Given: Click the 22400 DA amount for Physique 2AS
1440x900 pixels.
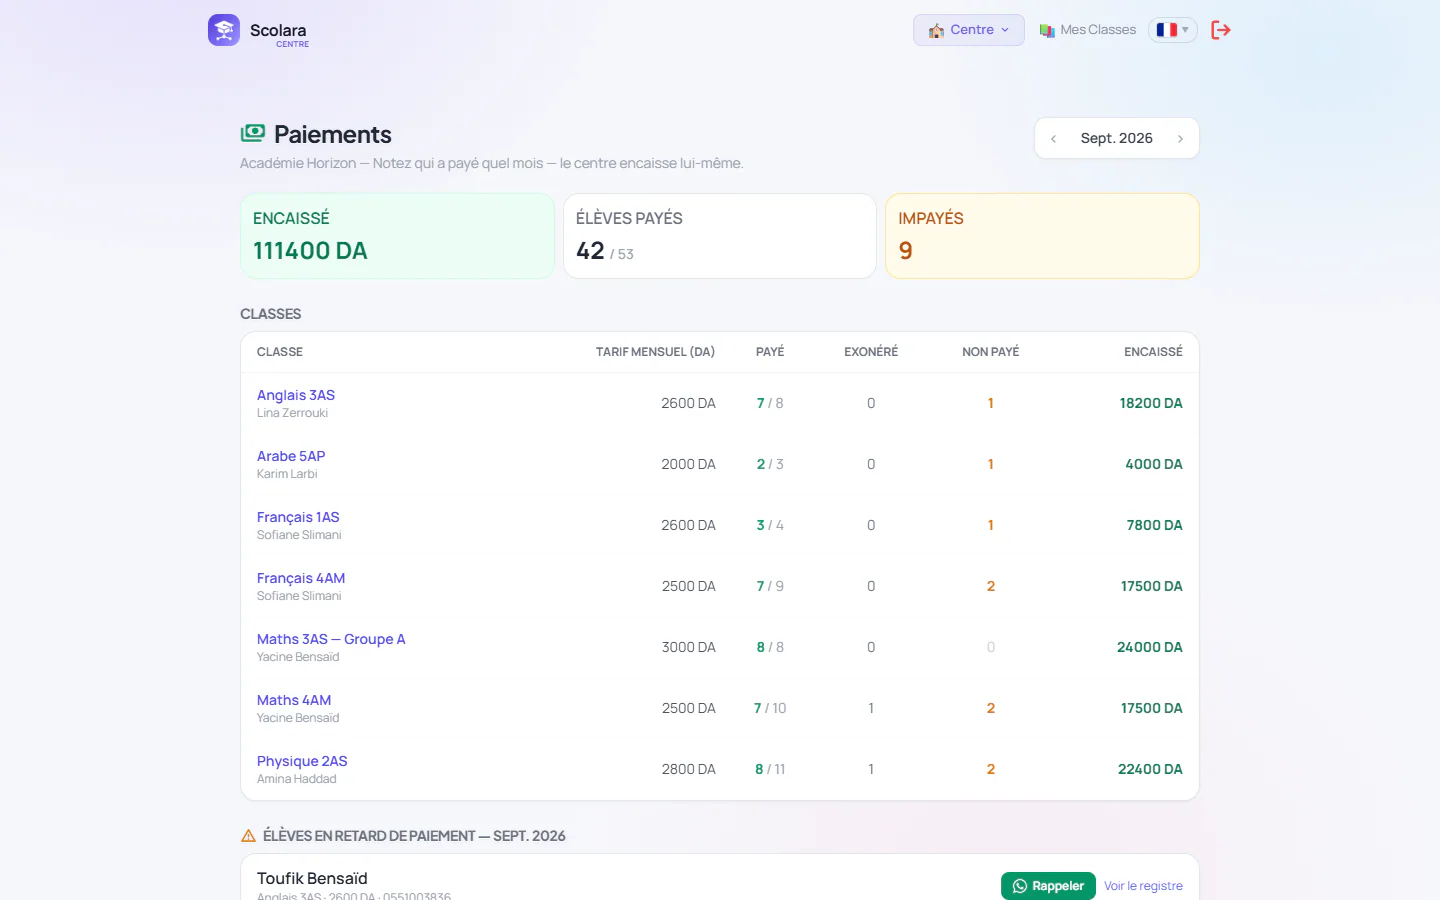Looking at the screenshot, I should tap(1150, 769).
